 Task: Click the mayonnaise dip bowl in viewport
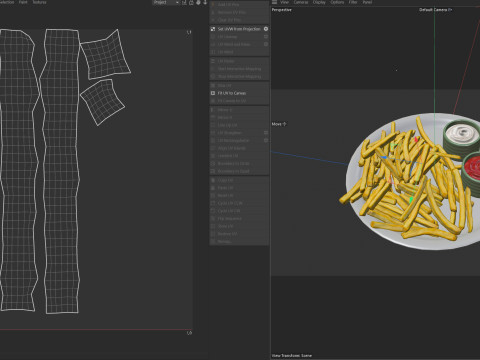coord(462,136)
